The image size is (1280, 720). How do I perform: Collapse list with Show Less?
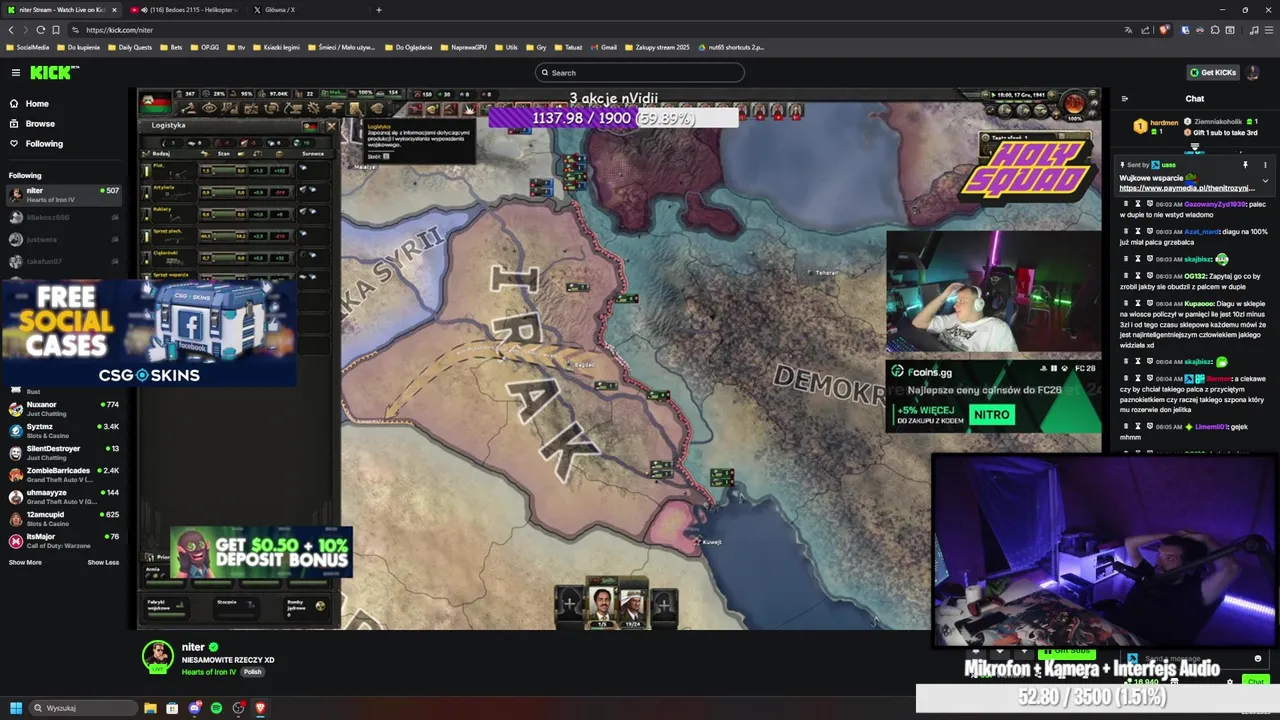click(103, 562)
